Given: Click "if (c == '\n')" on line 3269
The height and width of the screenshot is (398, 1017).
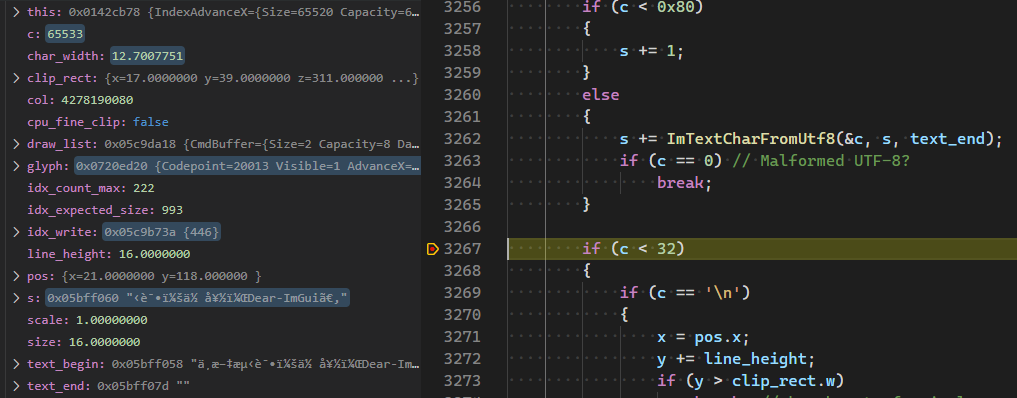Looking at the screenshot, I should point(685,293).
